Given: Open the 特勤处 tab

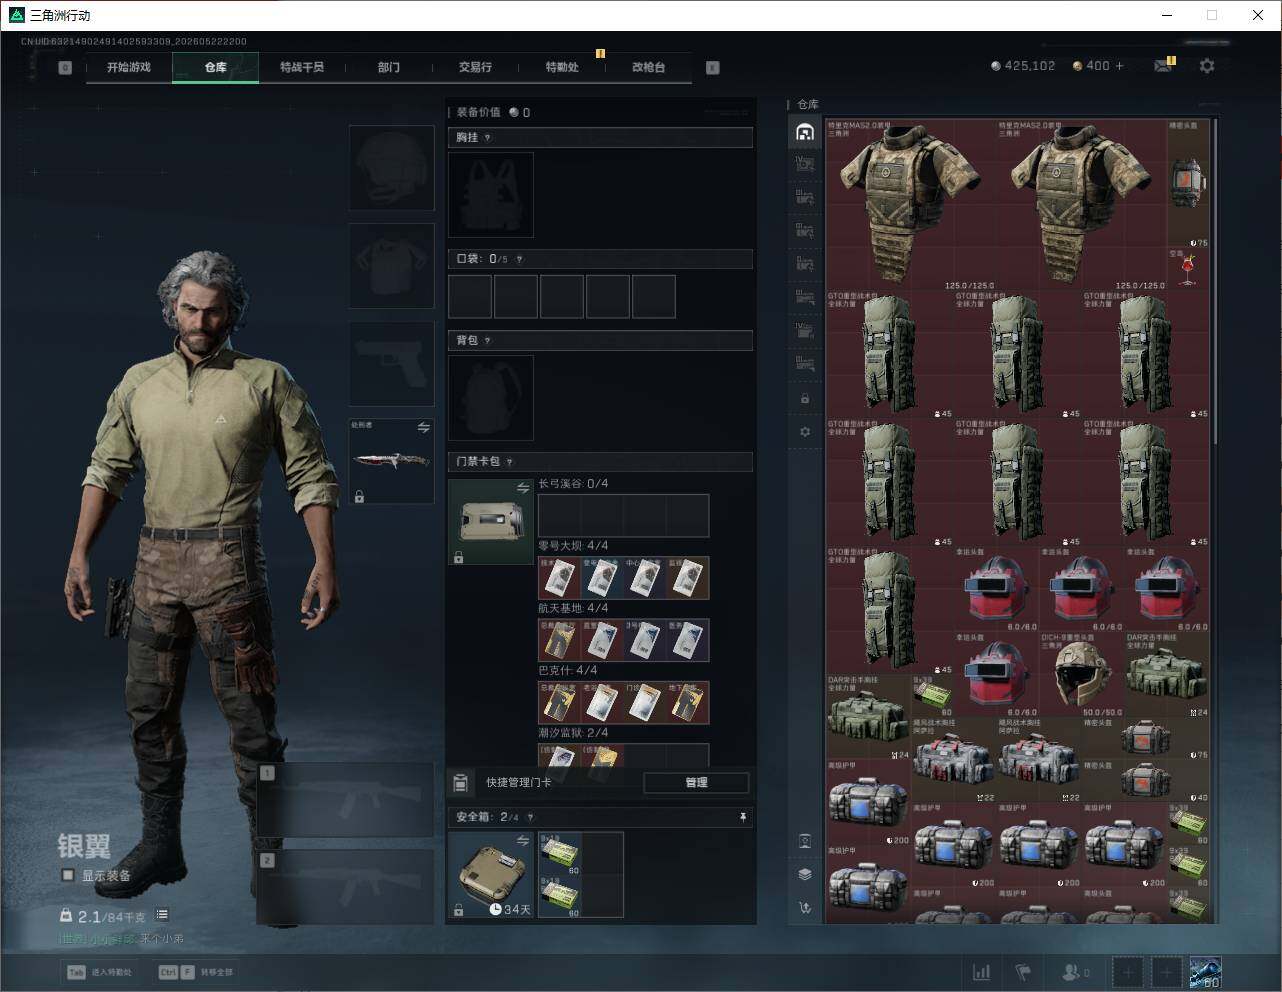Looking at the screenshot, I should 562,67.
